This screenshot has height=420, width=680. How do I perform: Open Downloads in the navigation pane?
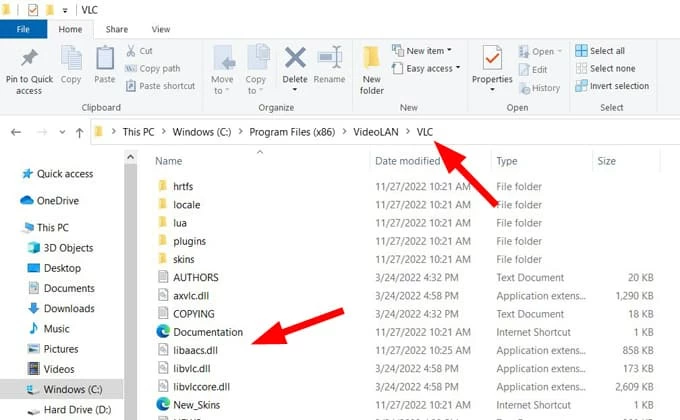[x=69, y=308]
